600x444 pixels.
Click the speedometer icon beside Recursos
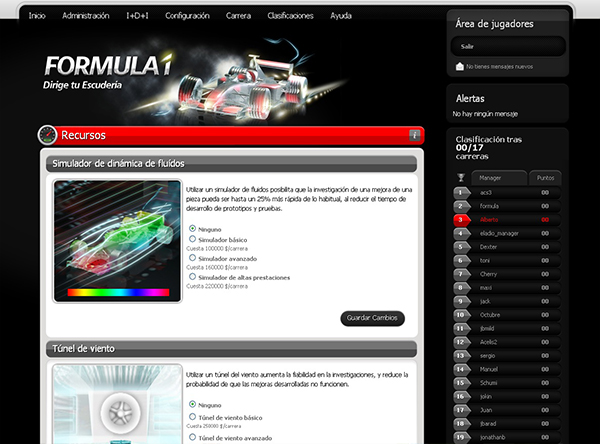coord(47,135)
